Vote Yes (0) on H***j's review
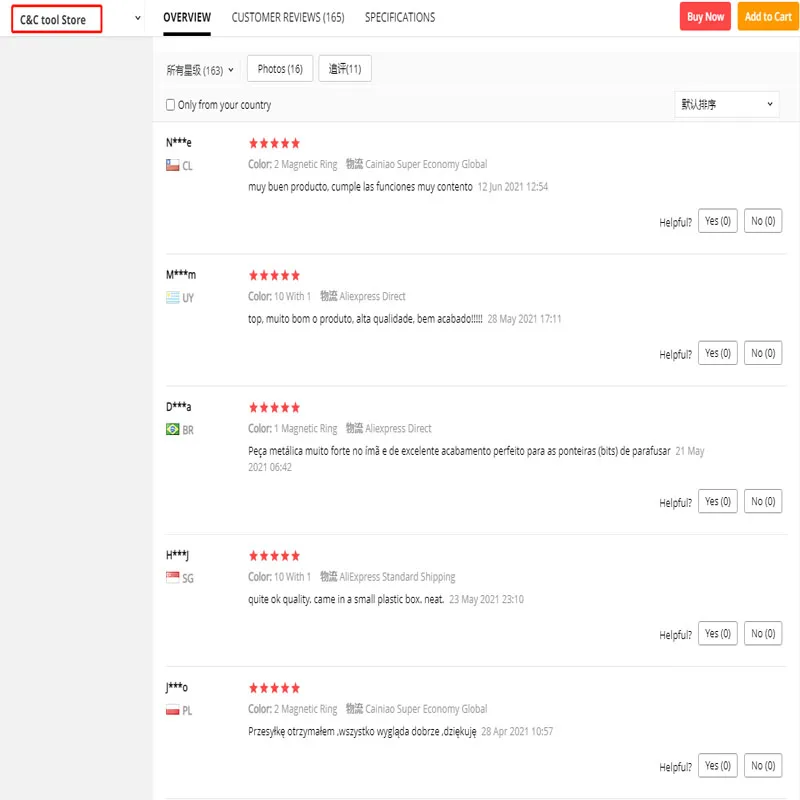This screenshot has height=800, width=800. pos(717,633)
